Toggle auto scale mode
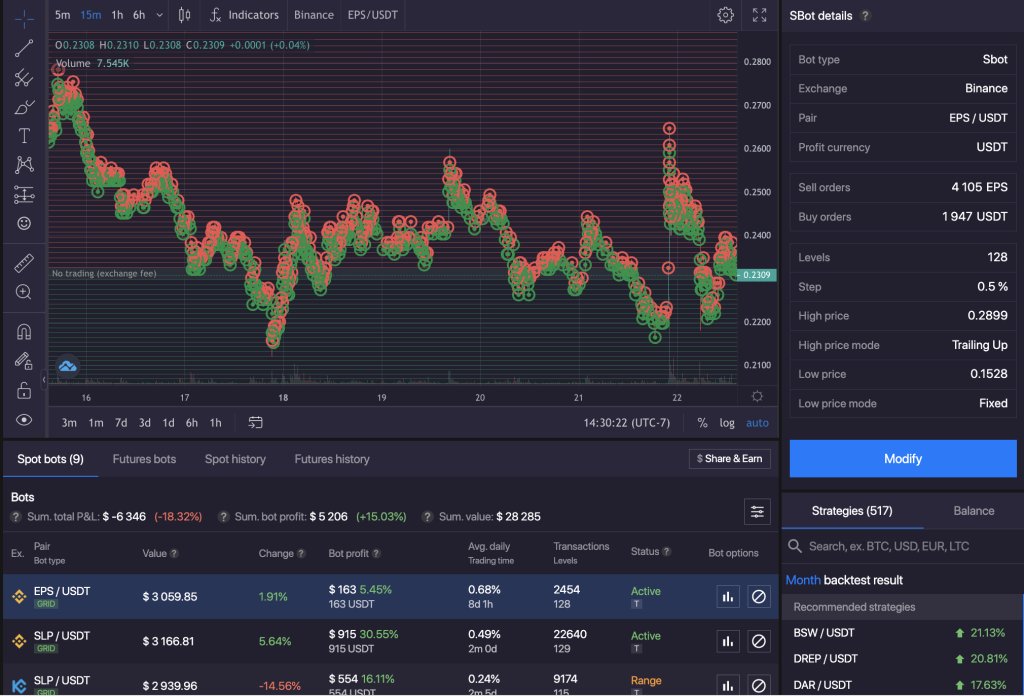This screenshot has height=697, width=1024. tap(757, 423)
